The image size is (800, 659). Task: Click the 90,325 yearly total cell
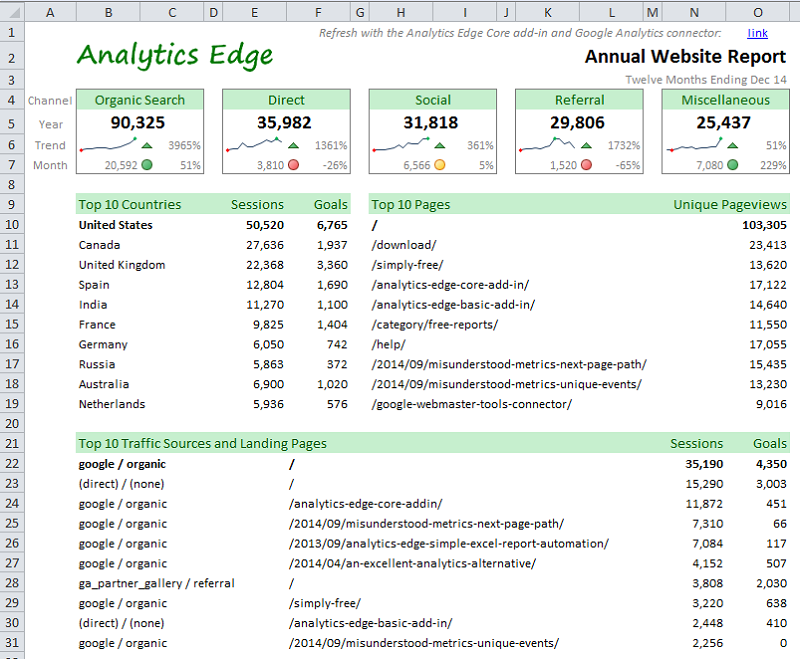point(138,122)
